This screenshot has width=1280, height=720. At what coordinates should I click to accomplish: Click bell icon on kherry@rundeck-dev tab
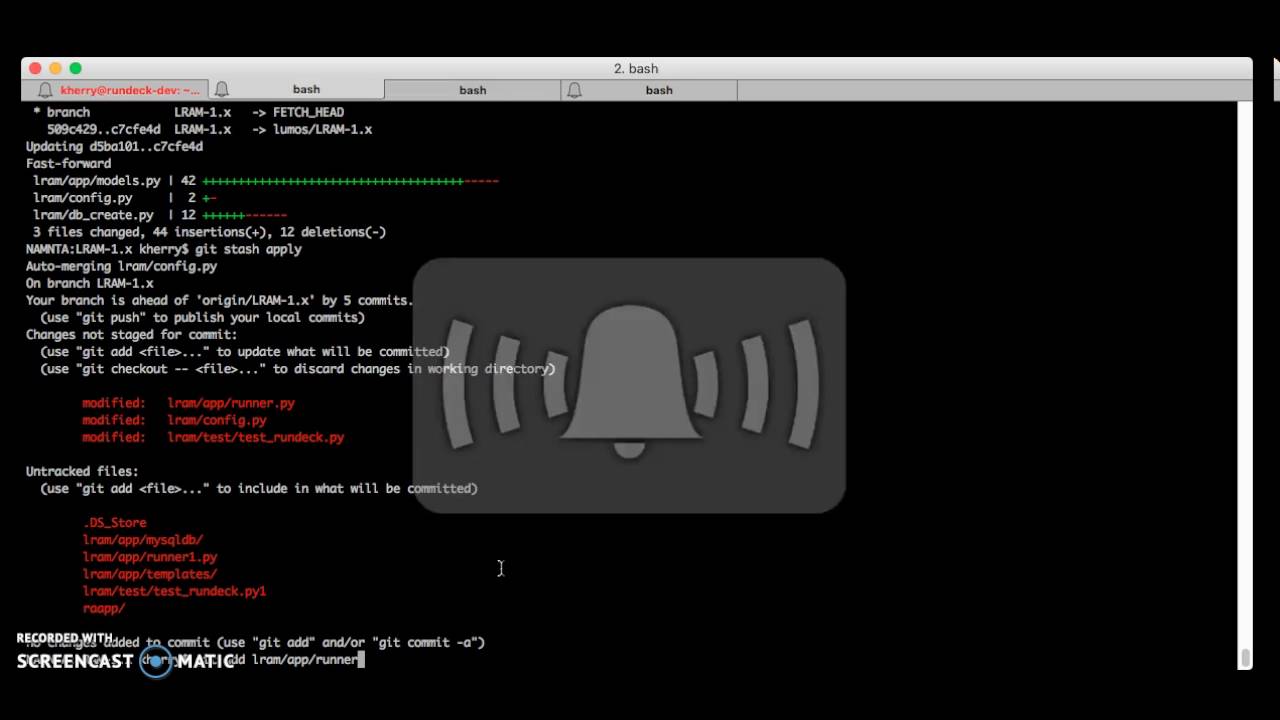pos(45,90)
